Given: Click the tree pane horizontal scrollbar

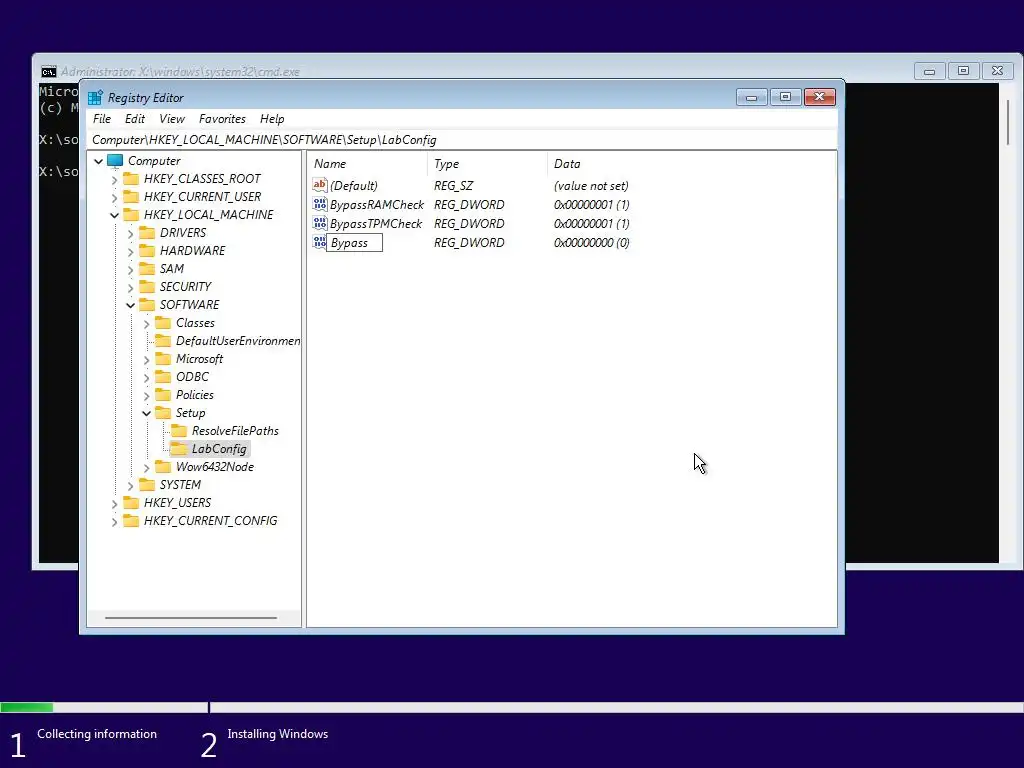Looking at the screenshot, I should coord(191,618).
